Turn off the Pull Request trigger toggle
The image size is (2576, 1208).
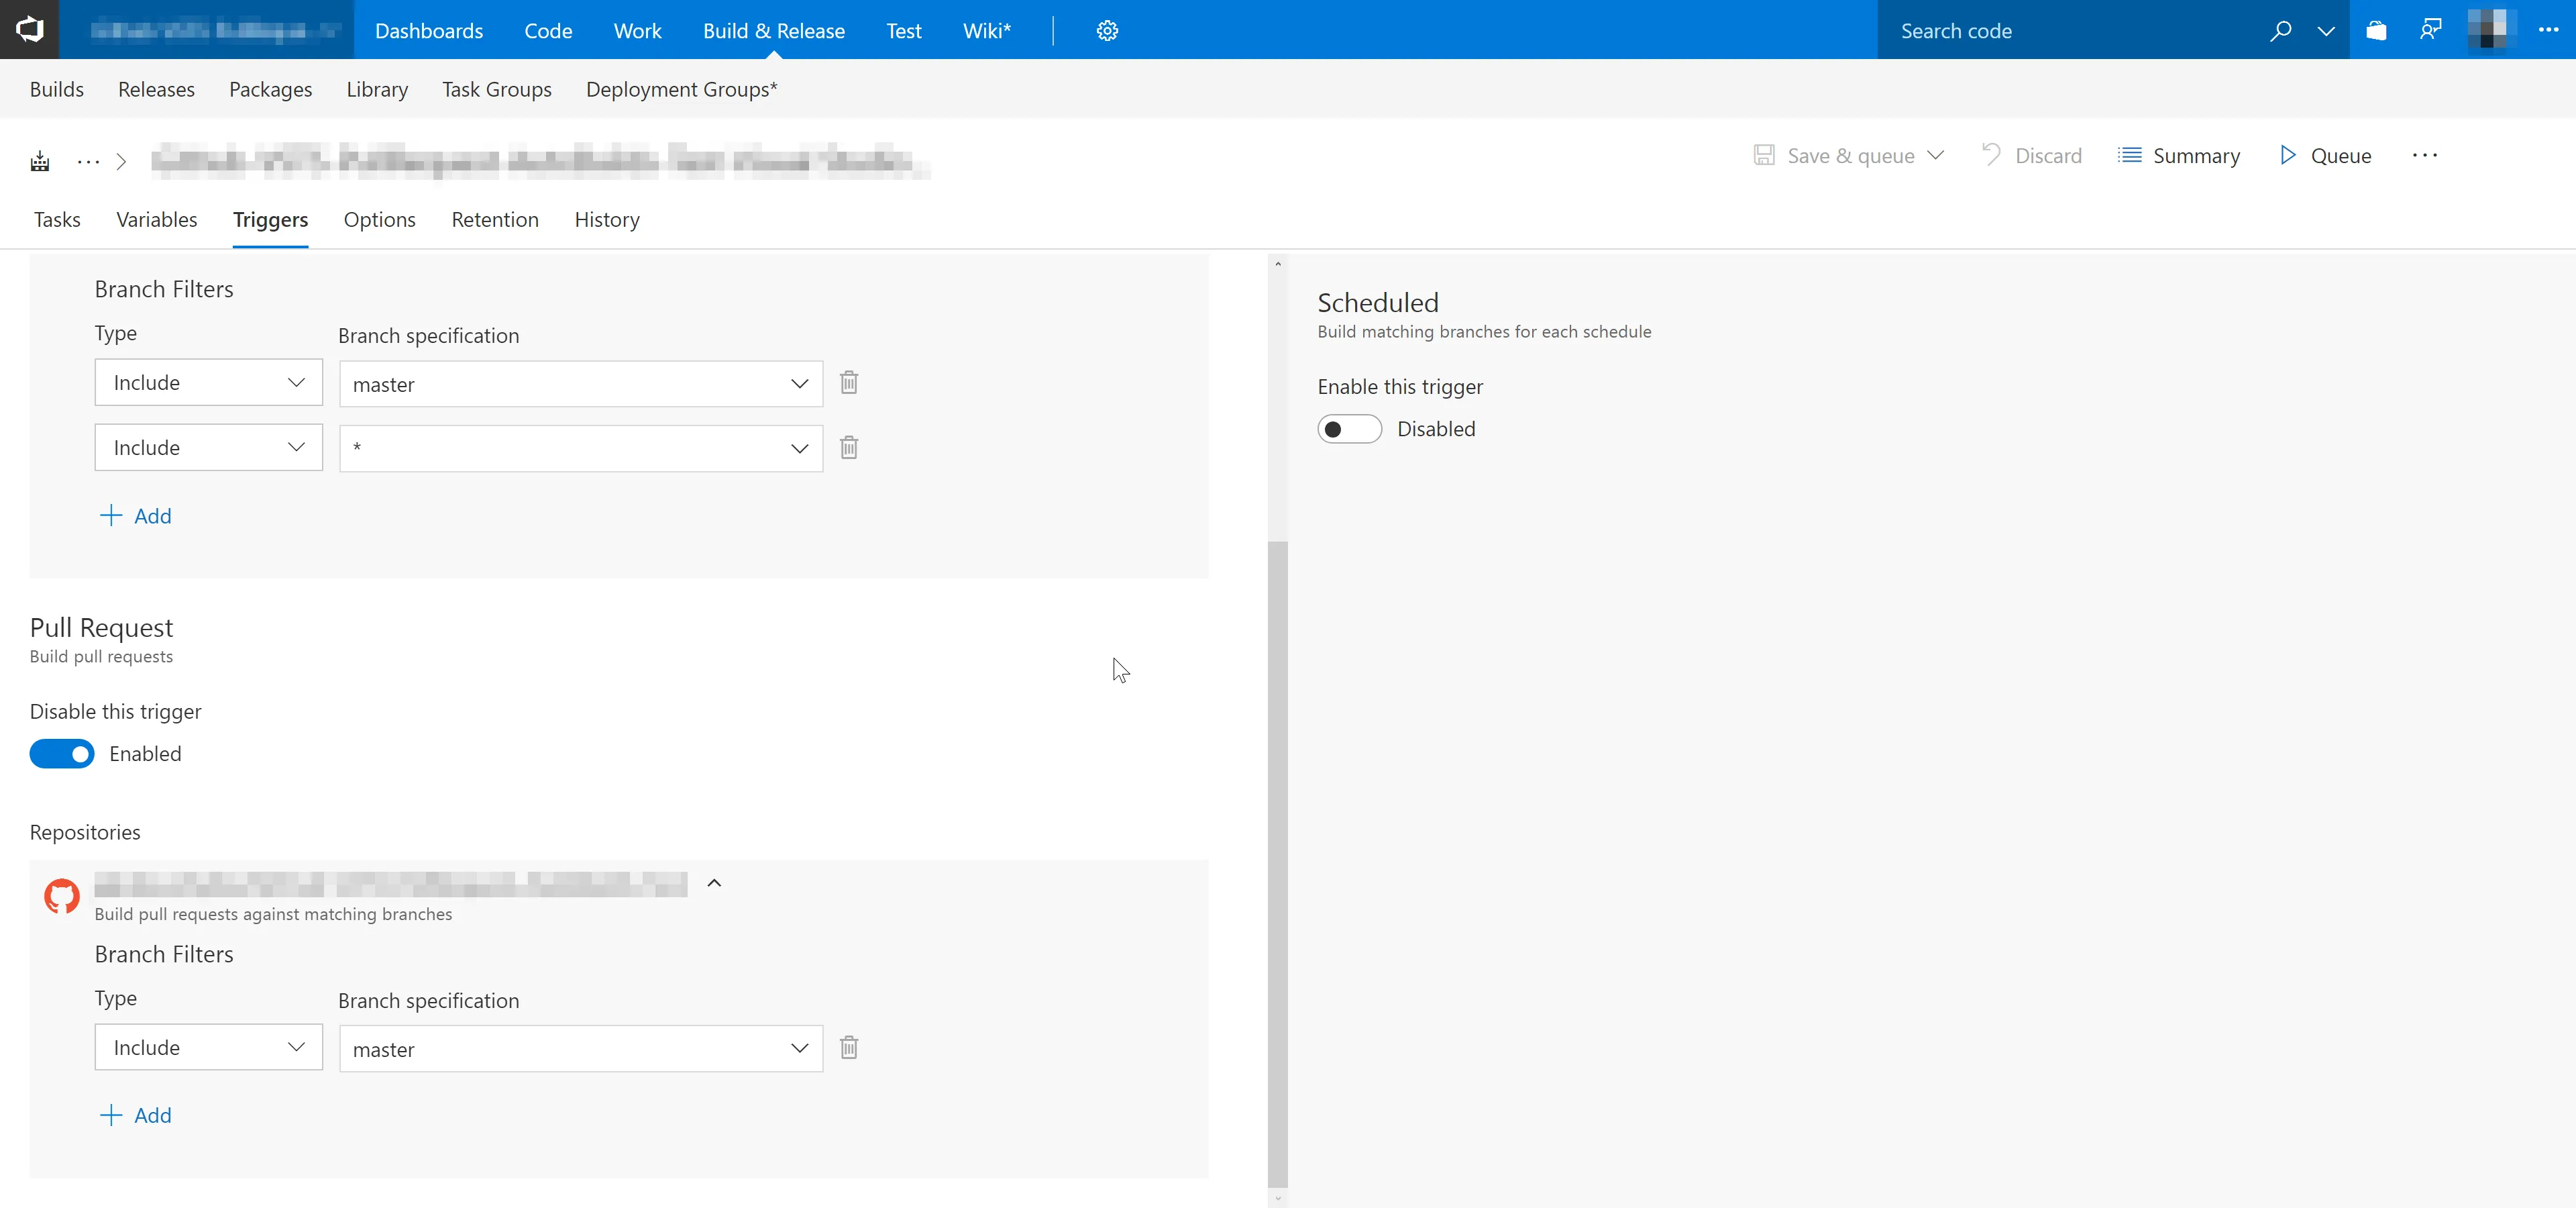coord(62,754)
